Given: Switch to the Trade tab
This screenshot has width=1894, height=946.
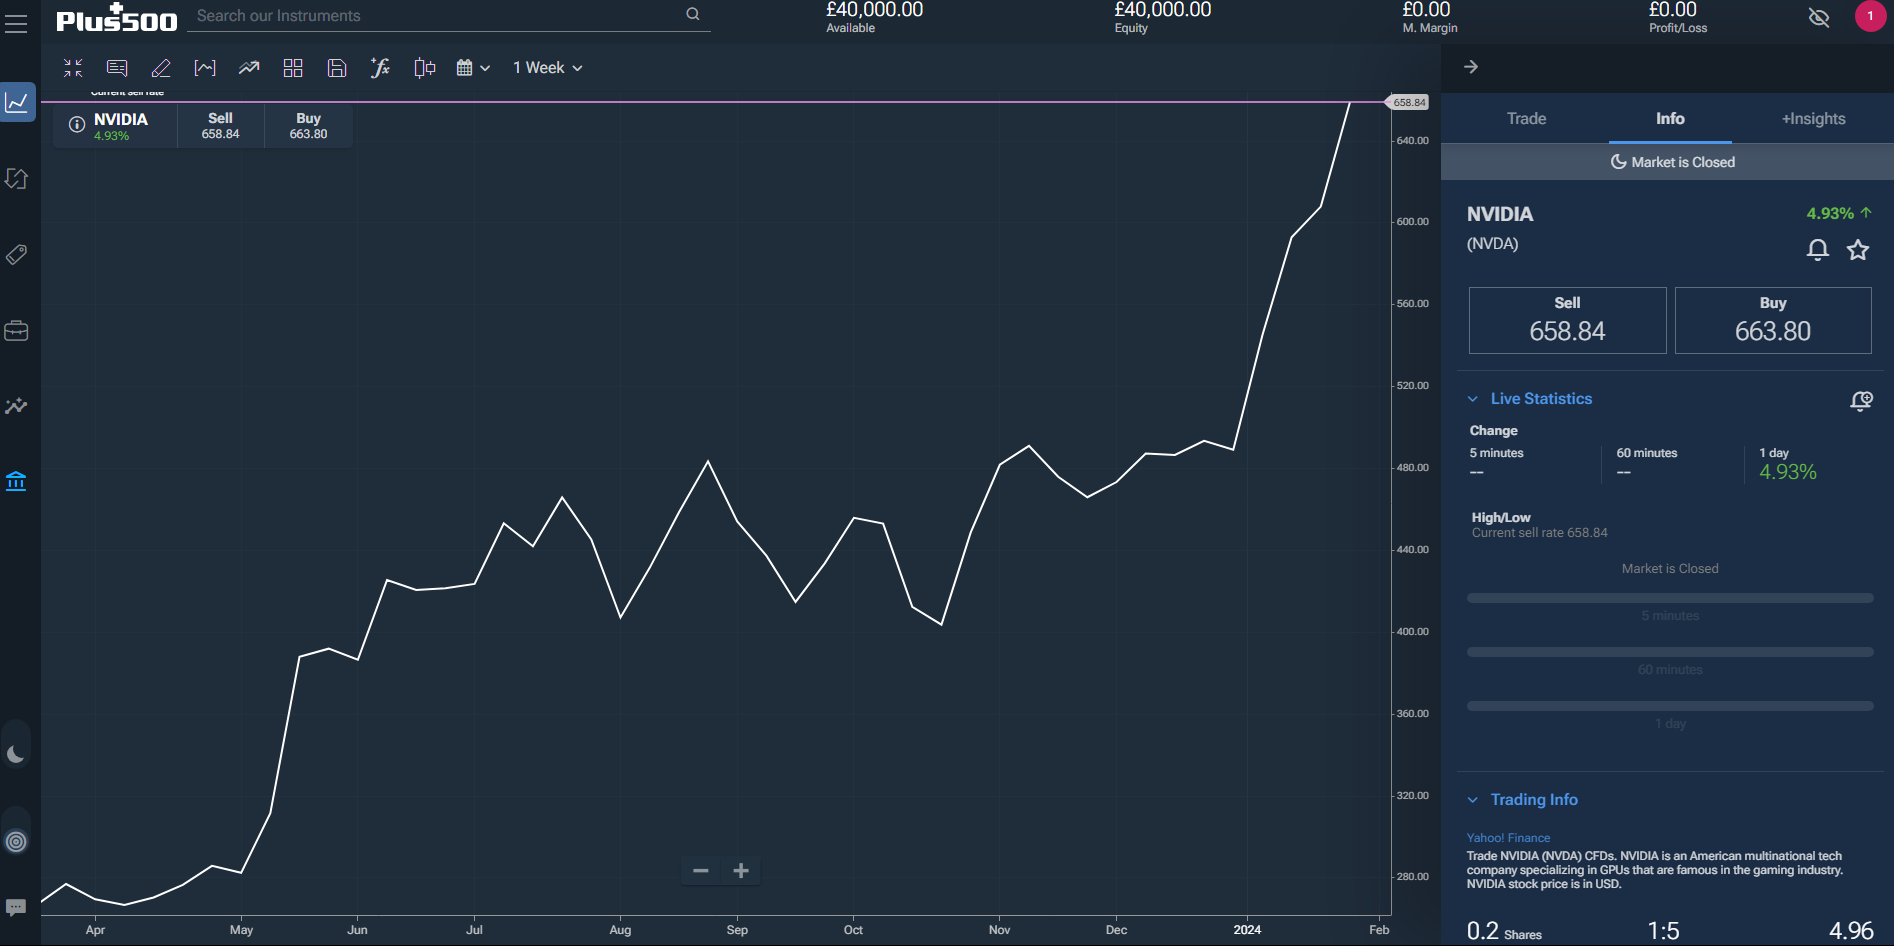Looking at the screenshot, I should 1525,118.
